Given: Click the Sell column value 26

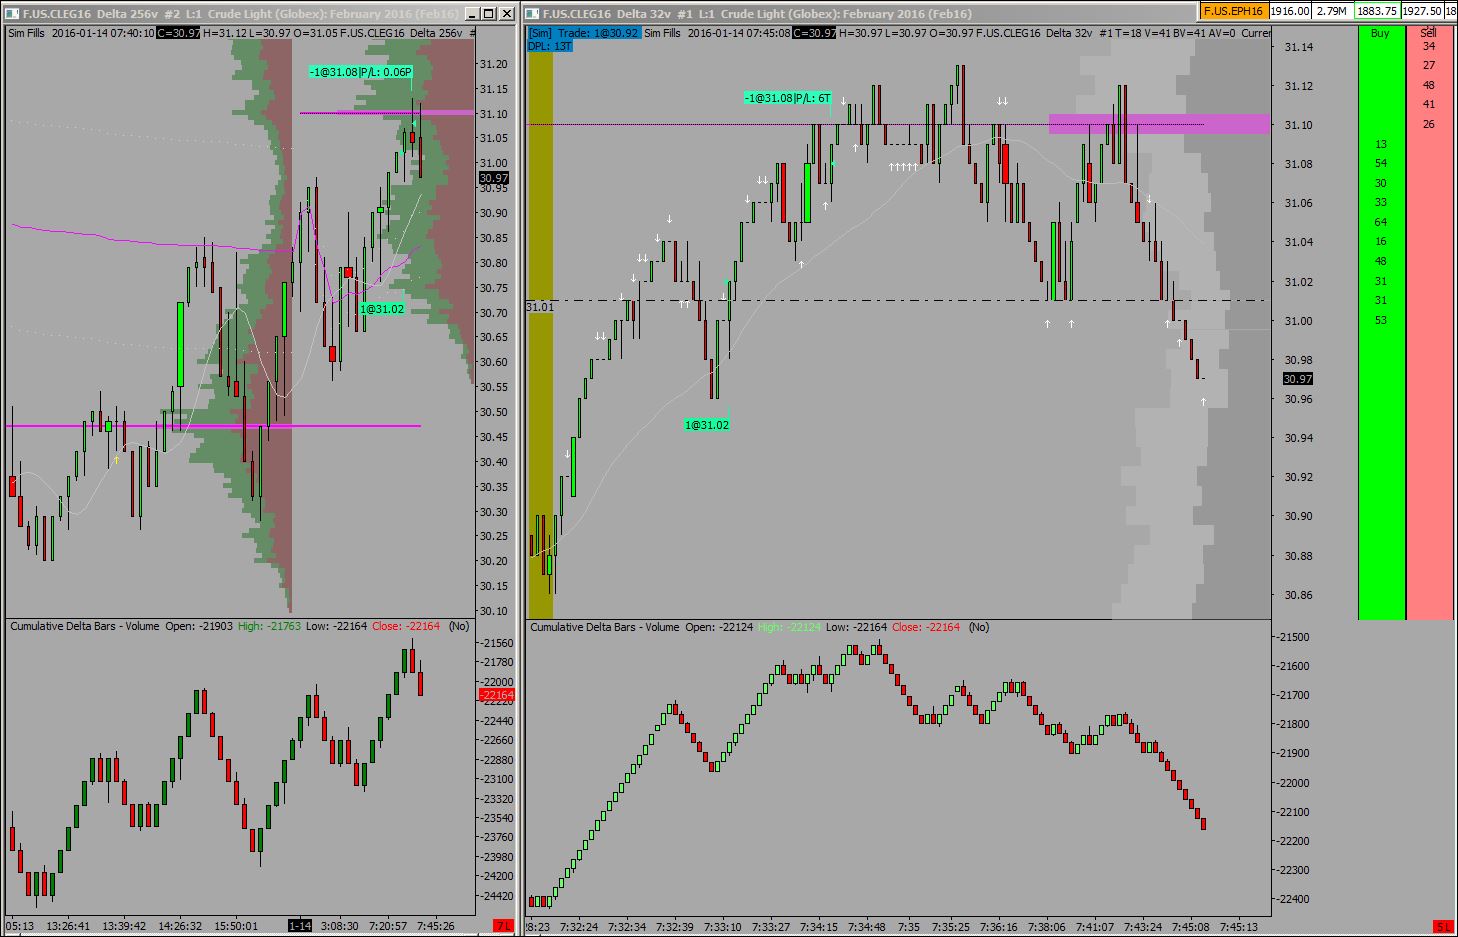Looking at the screenshot, I should (x=1429, y=124).
